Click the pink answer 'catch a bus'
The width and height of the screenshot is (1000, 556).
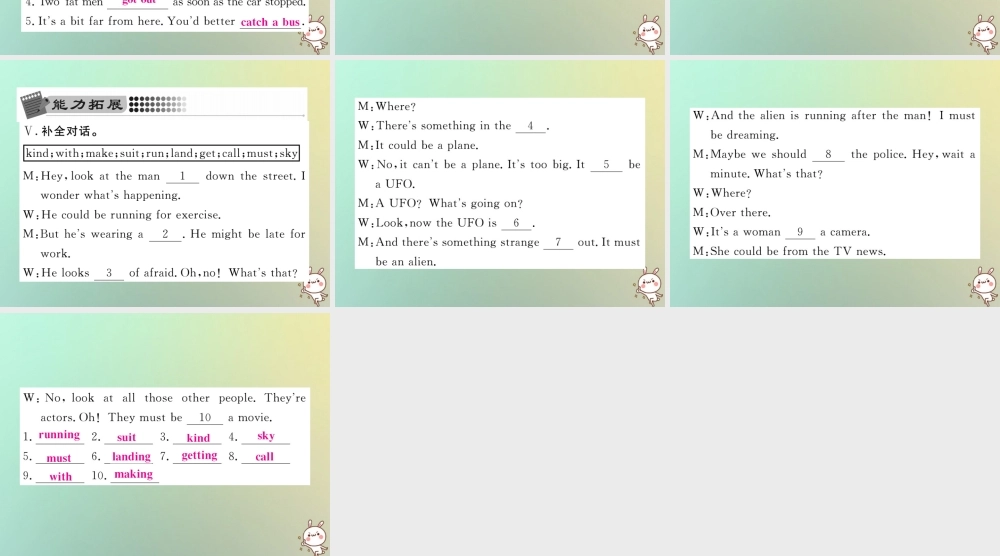(270, 22)
